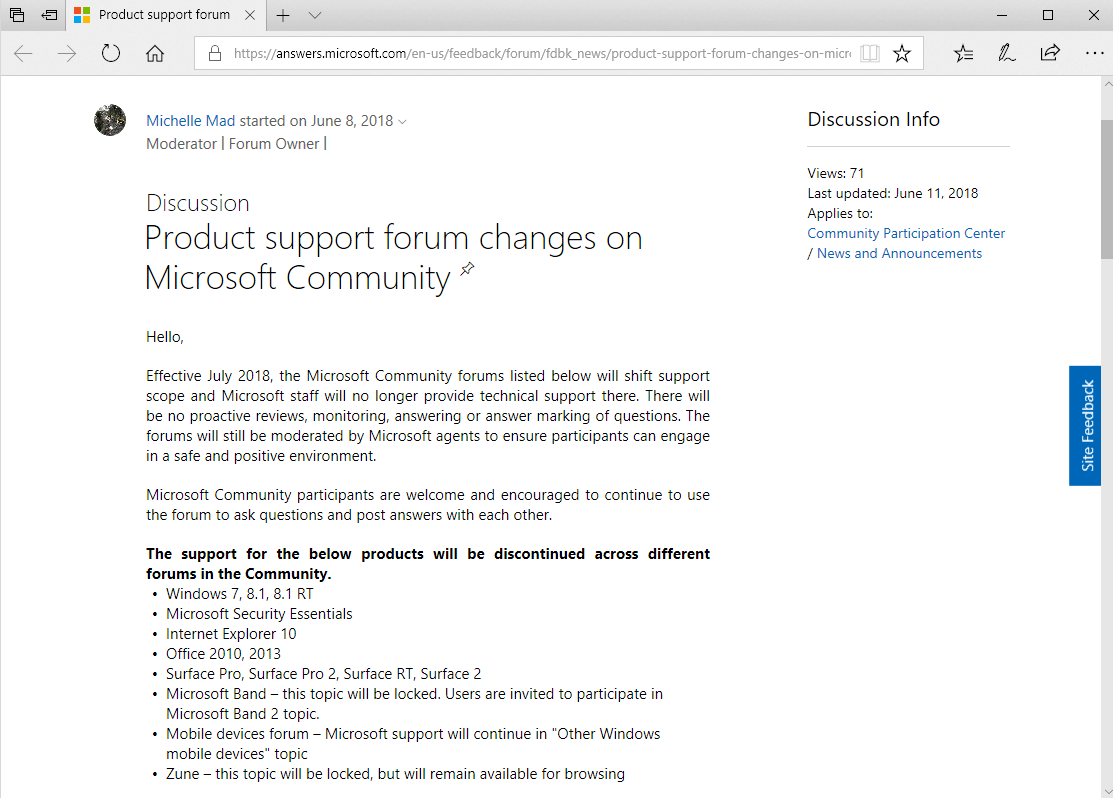
Task: Click the 'Views: 71' text
Action: [x=835, y=173]
